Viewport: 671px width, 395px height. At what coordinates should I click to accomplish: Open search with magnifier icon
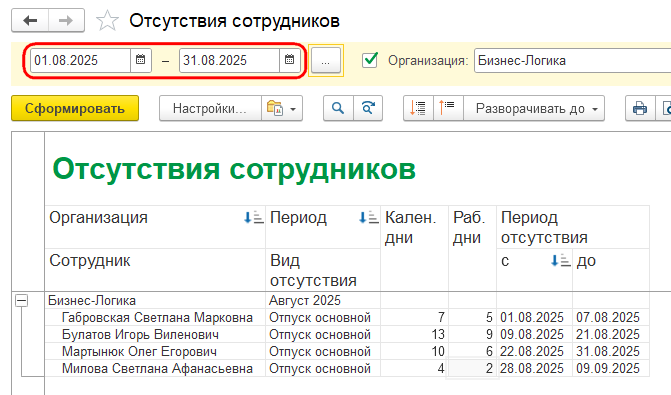click(338, 108)
